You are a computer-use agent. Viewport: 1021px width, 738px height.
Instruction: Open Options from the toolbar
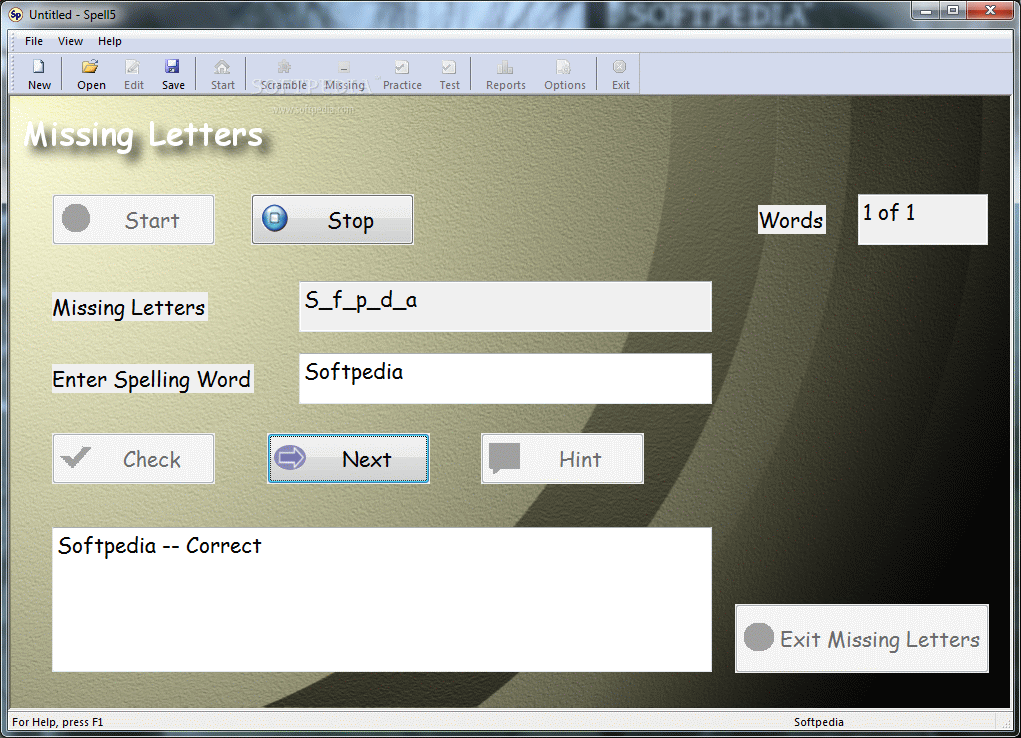point(565,74)
